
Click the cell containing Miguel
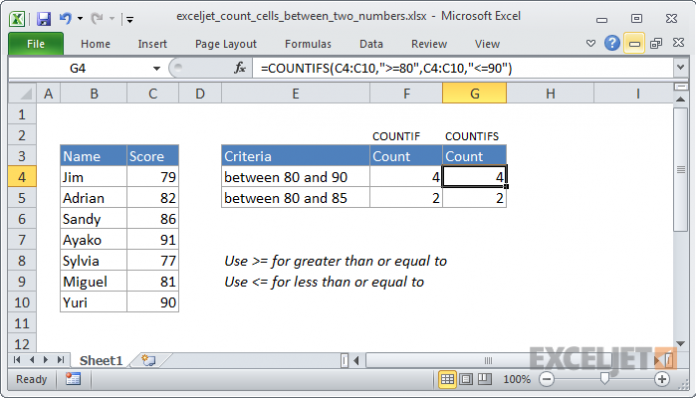[94, 282]
